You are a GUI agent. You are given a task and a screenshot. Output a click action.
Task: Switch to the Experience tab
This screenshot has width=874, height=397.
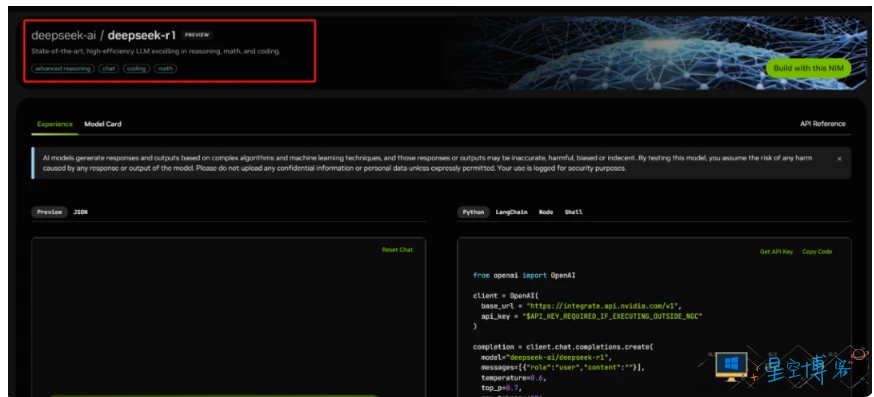point(55,124)
